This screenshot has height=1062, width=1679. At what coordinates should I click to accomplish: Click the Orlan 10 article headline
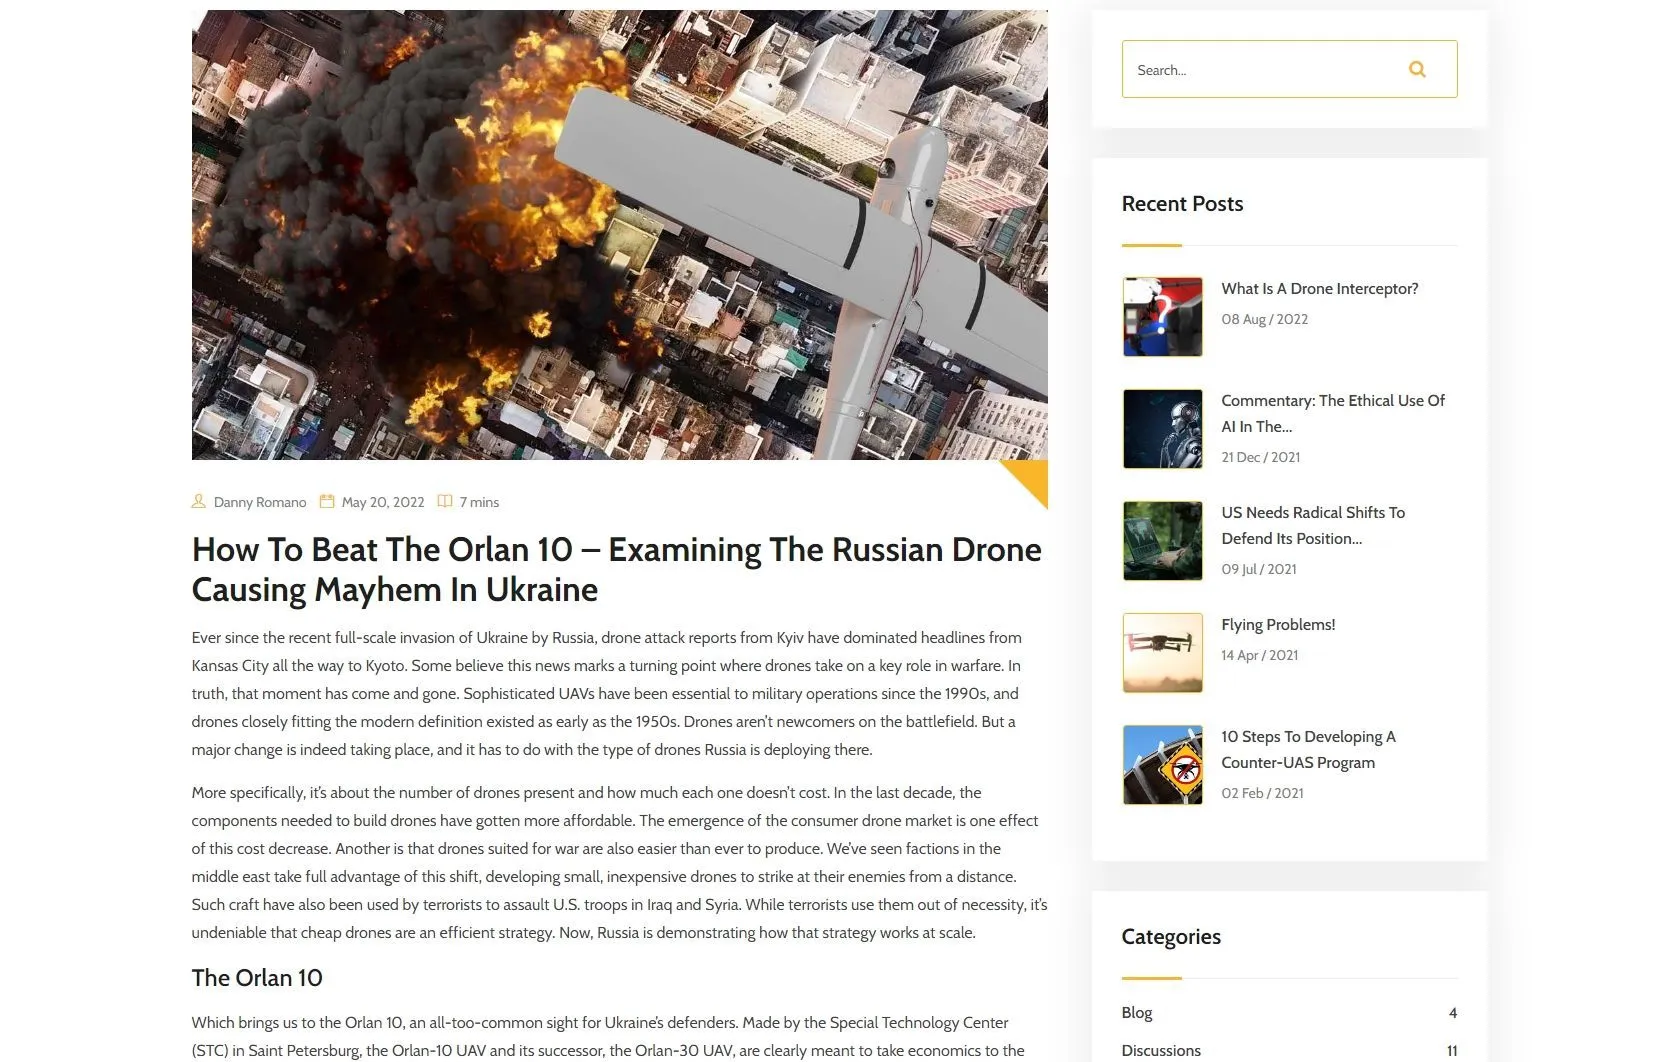click(x=616, y=569)
